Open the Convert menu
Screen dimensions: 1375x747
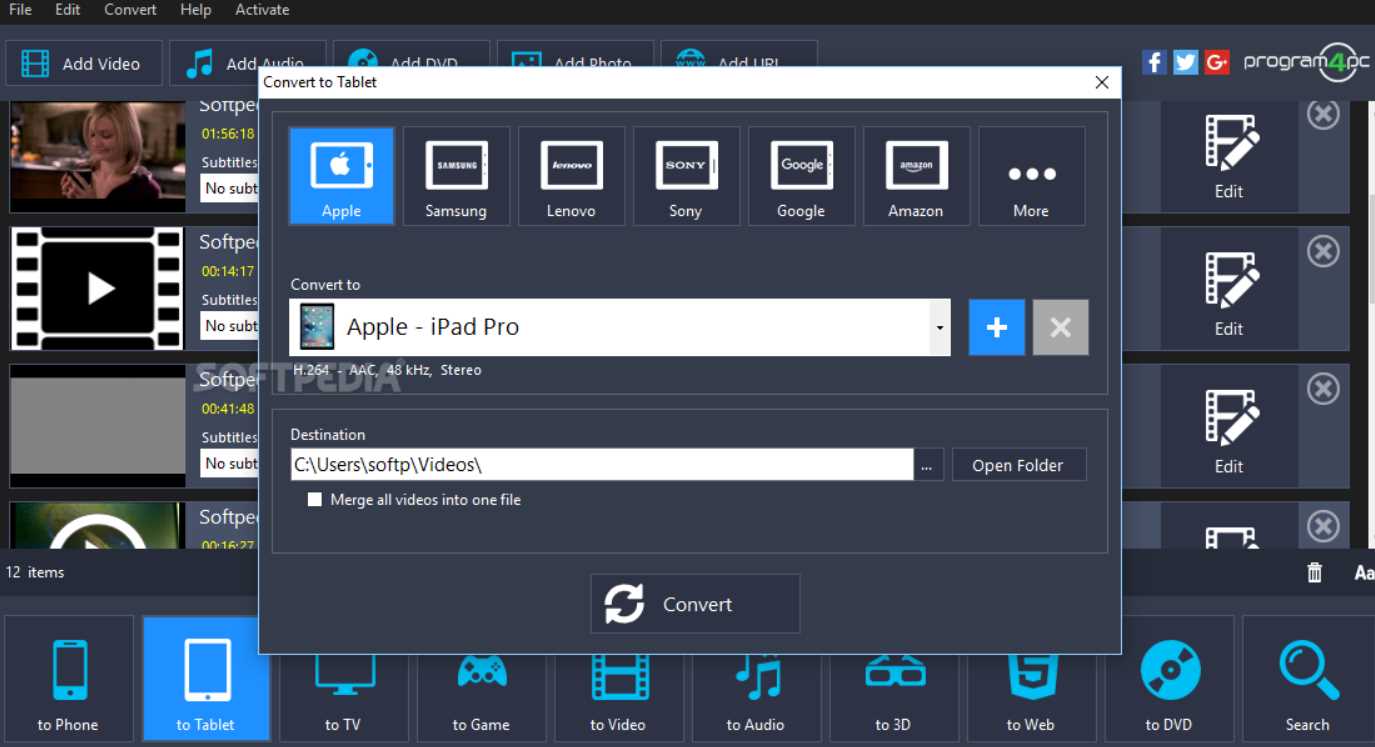point(130,10)
